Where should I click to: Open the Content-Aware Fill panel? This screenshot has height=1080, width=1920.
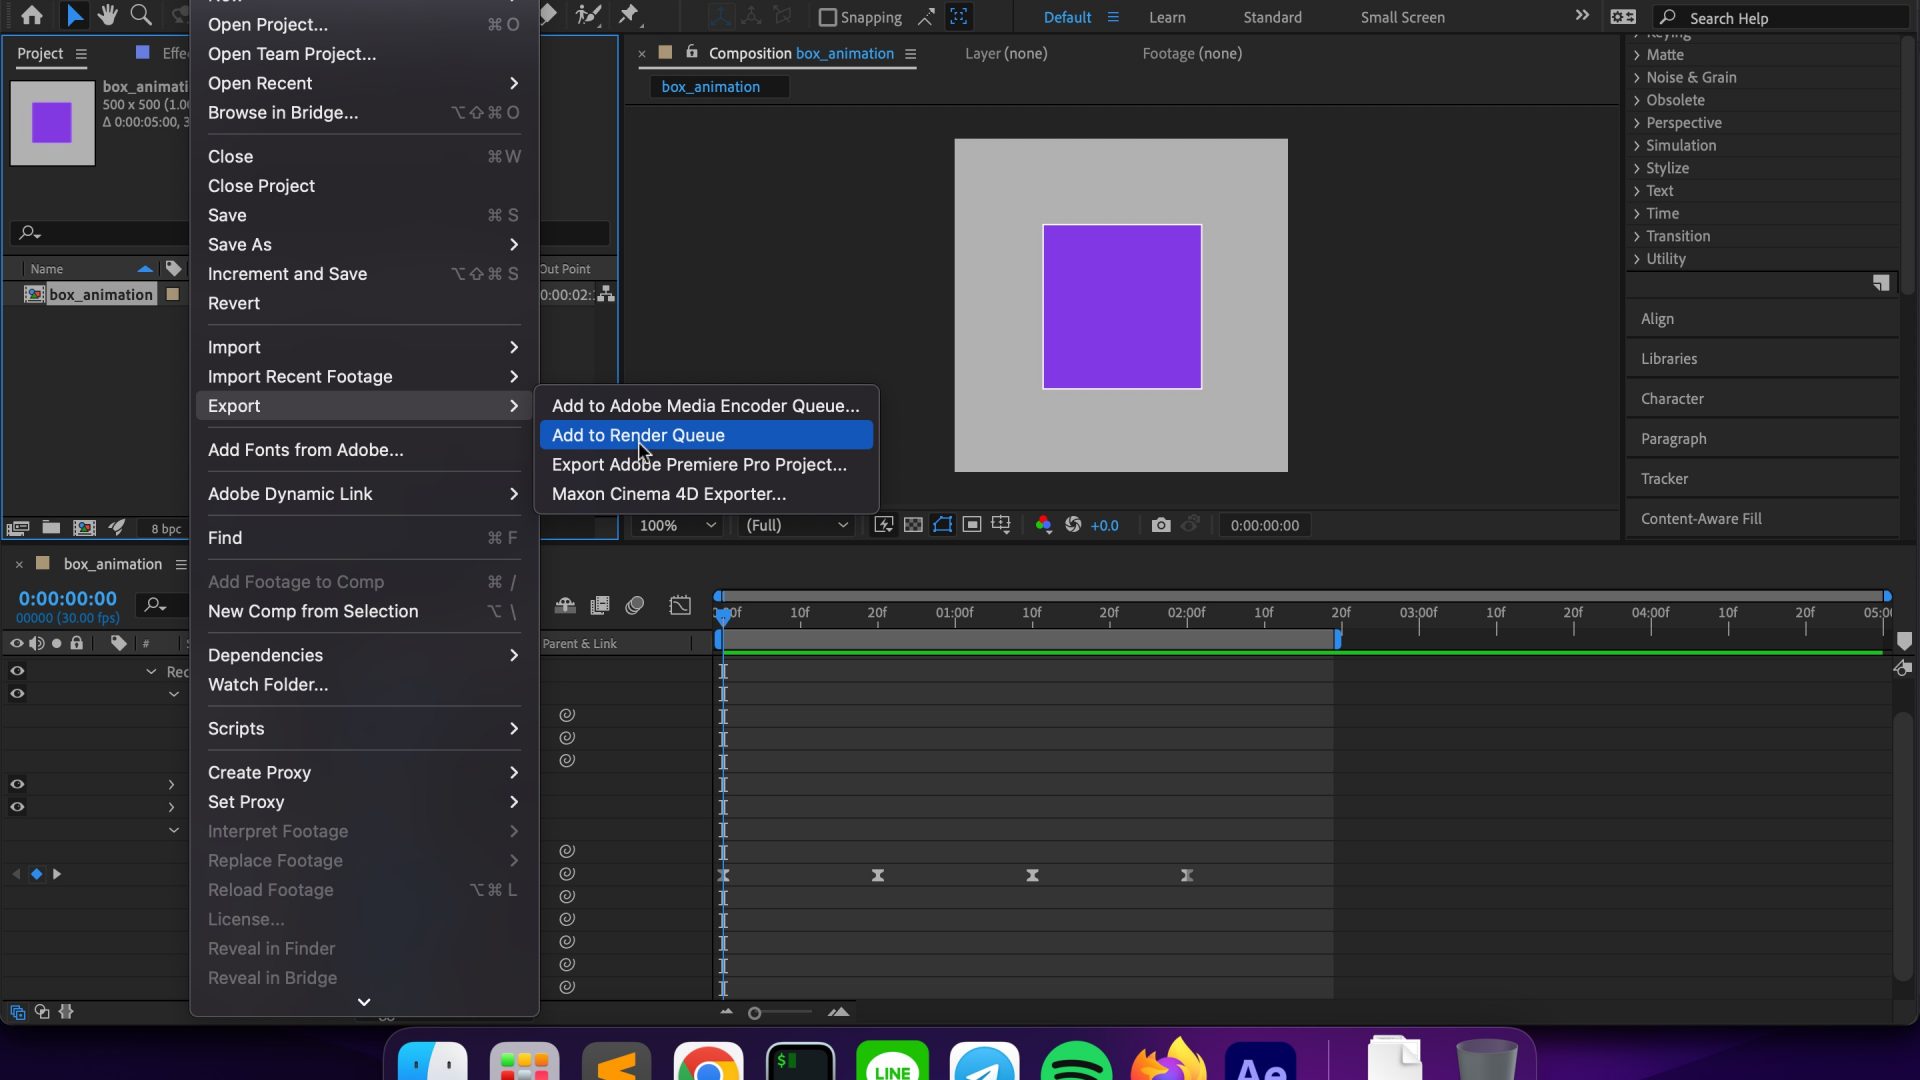1700,518
